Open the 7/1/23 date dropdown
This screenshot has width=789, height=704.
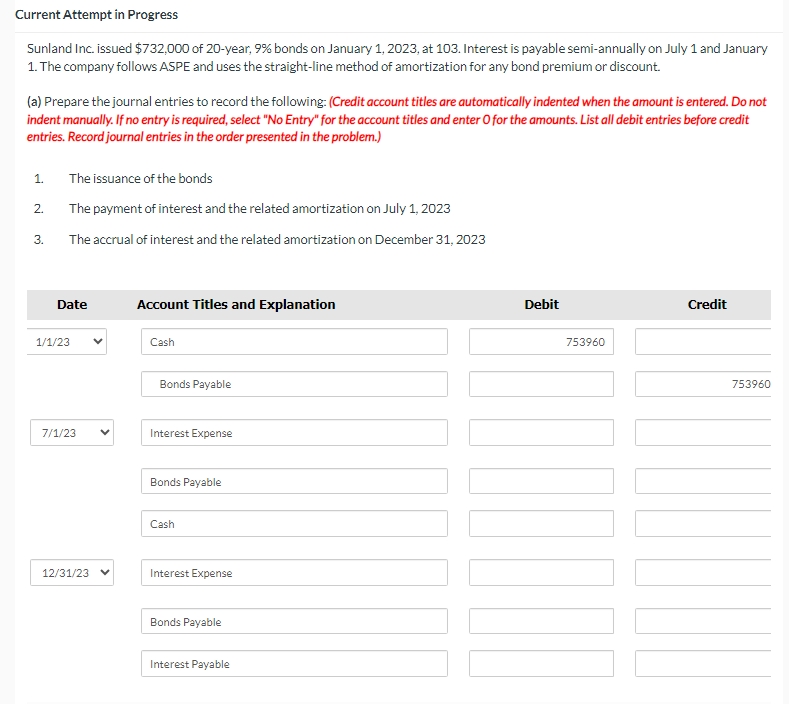(72, 432)
